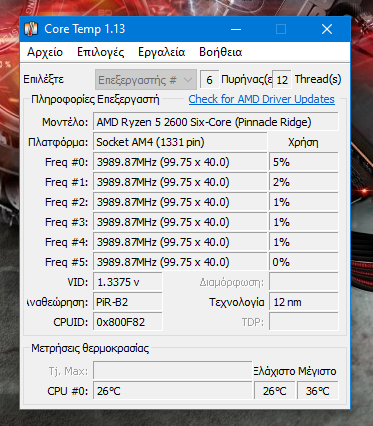Minimize the Core Temp window
Viewport: 373px width, 426px height.
[236, 29]
